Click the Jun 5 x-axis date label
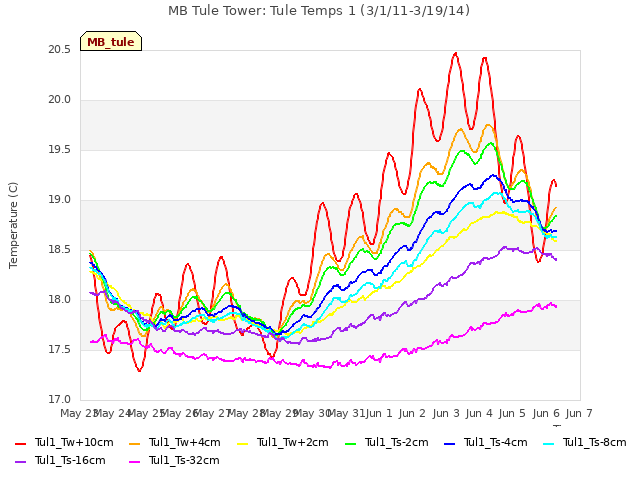 512,413
